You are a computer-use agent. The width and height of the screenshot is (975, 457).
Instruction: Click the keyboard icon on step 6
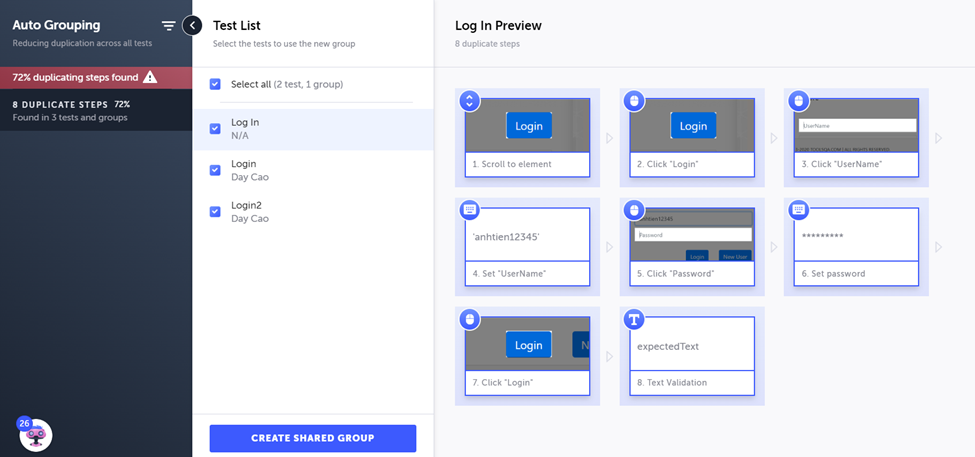pos(798,210)
